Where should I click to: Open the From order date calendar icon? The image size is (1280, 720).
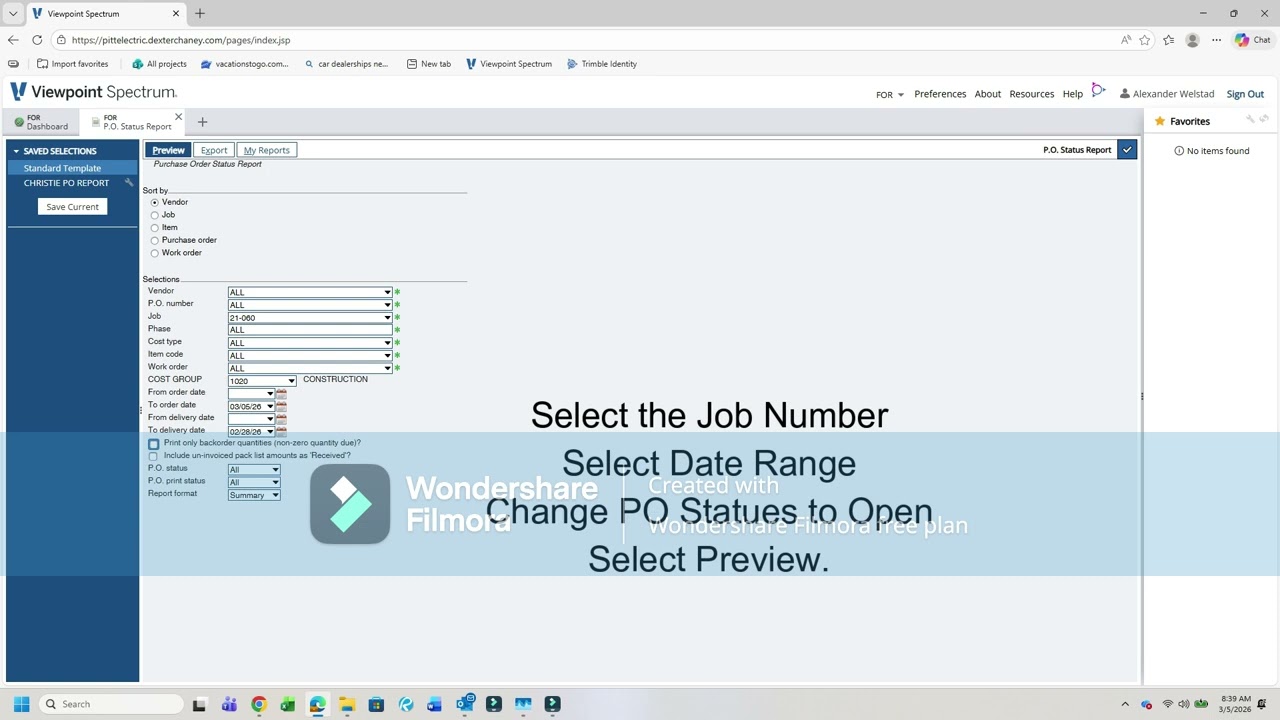click(x=281, y=394)
